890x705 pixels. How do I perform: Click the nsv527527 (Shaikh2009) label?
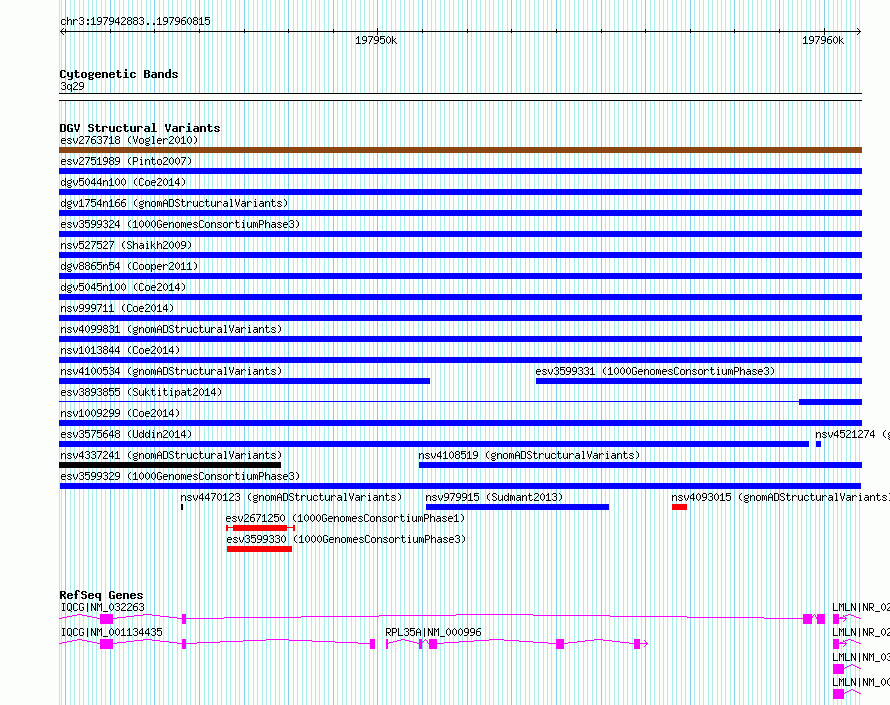coord(126,245)
